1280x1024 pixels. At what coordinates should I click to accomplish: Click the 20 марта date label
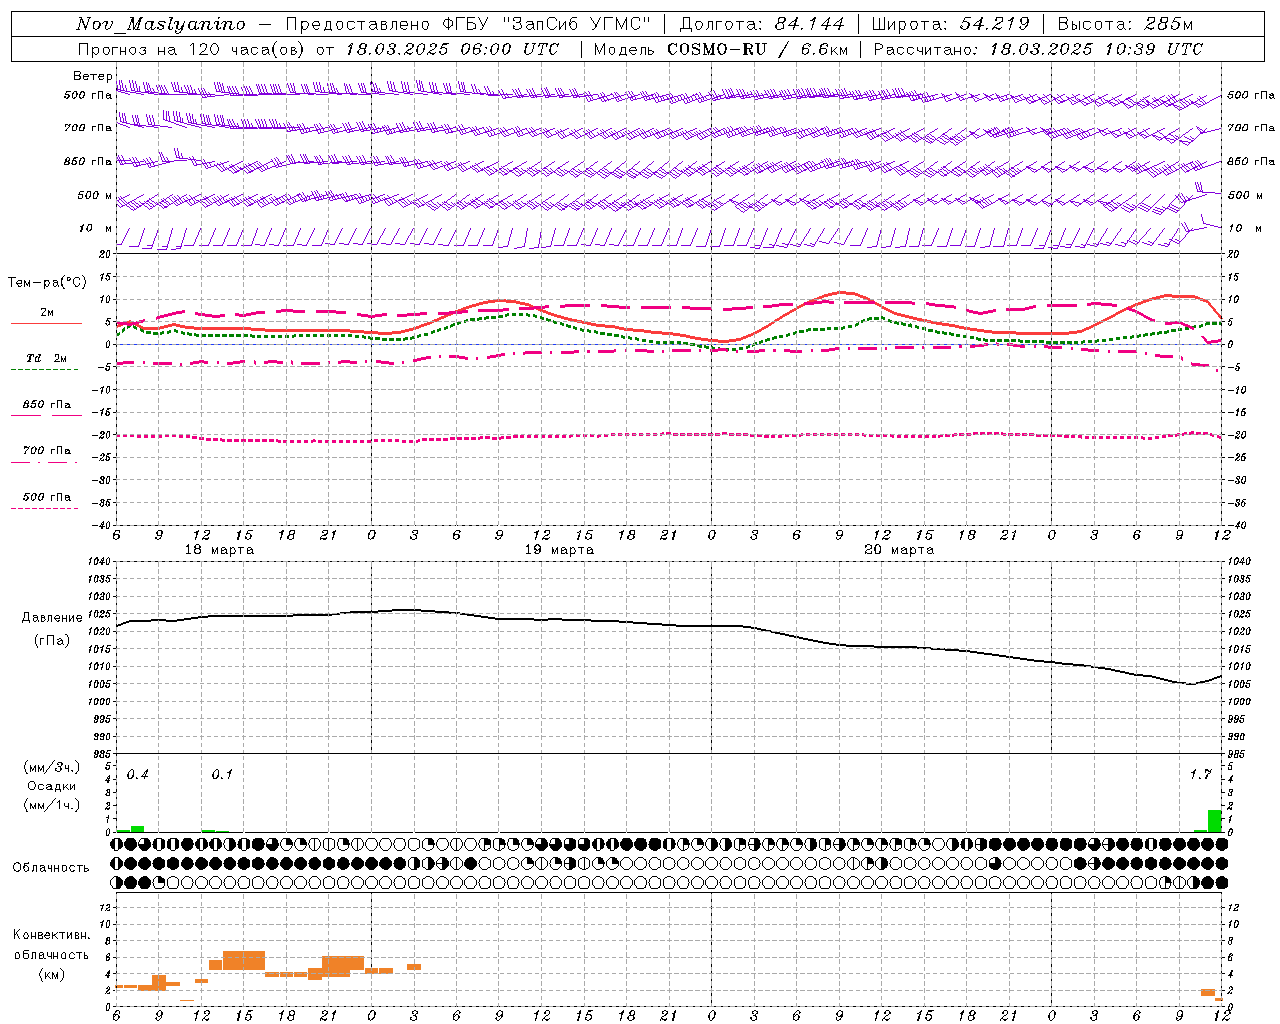pos(899,550)
